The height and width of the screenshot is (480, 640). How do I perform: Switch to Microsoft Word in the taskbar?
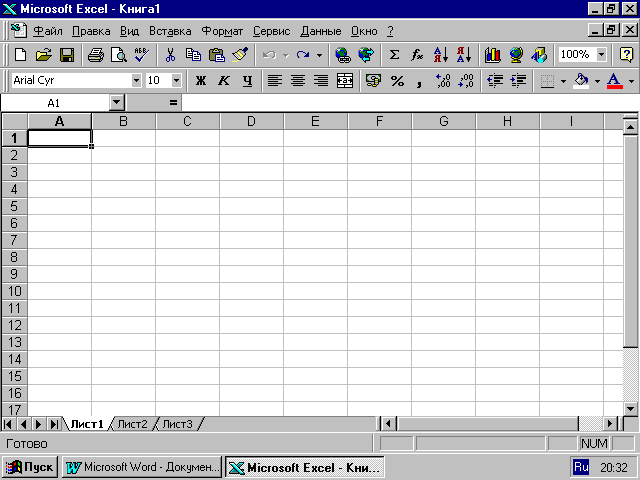pyautogui.click(x=142, y=467)
